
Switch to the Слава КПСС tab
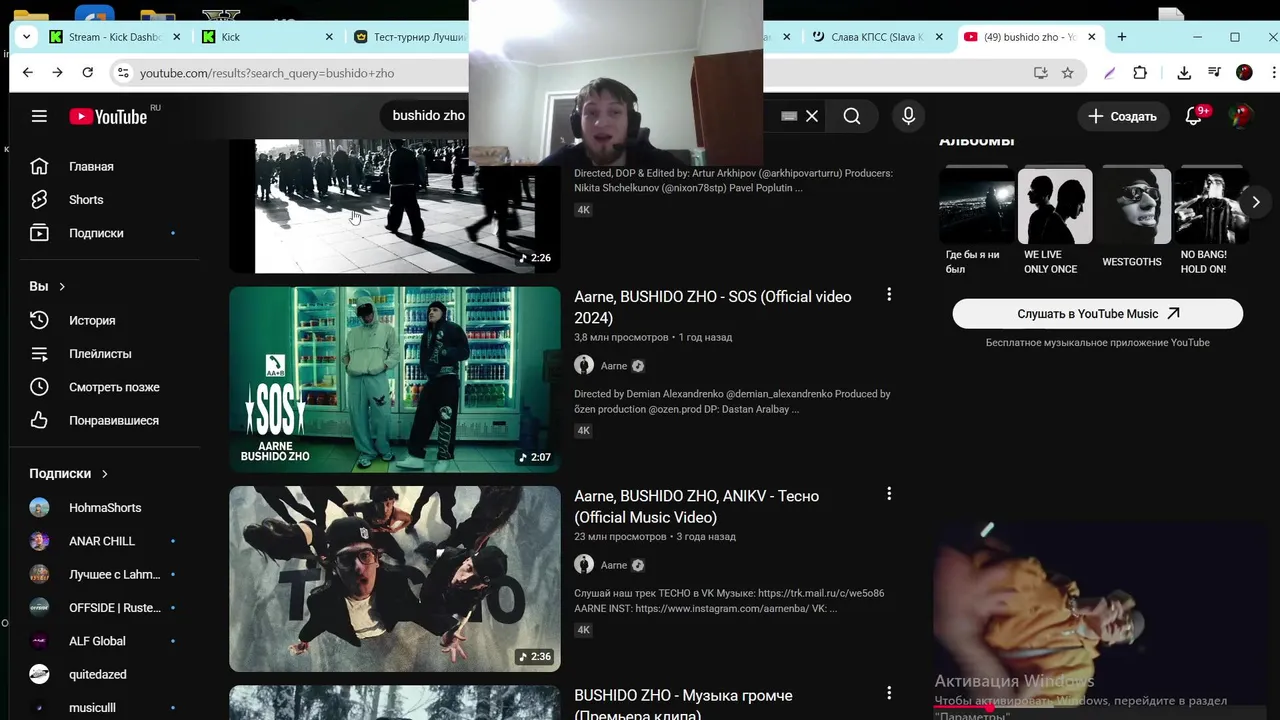(x=877, y=37)
